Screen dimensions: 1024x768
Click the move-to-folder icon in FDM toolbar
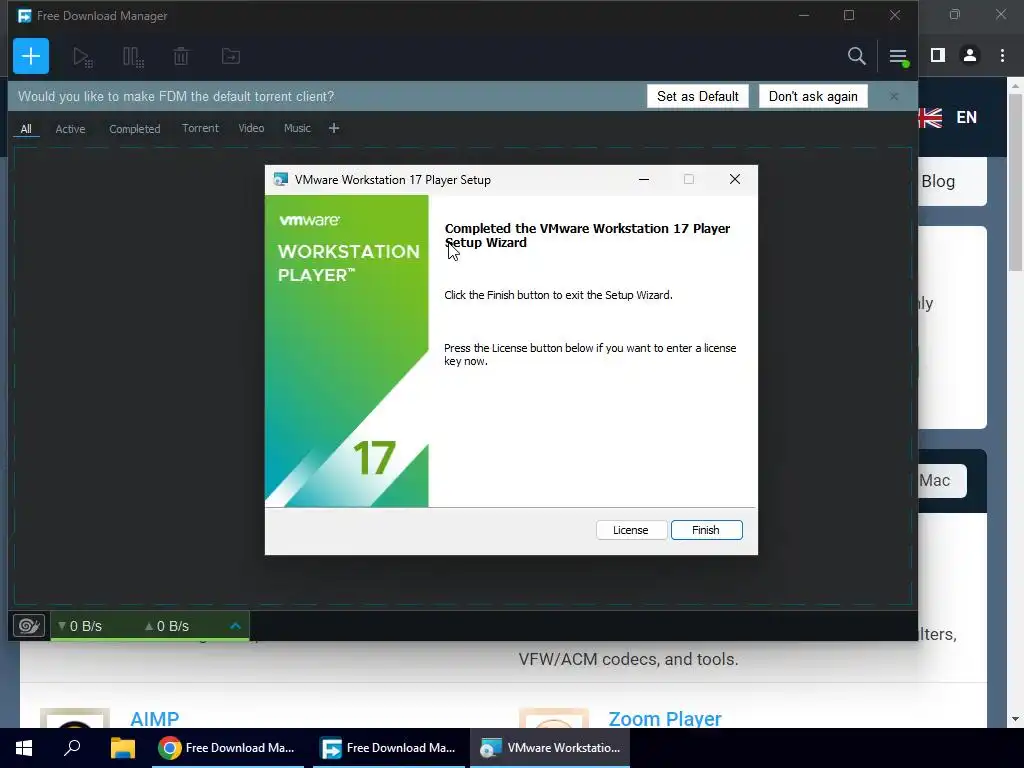[231, 56]
